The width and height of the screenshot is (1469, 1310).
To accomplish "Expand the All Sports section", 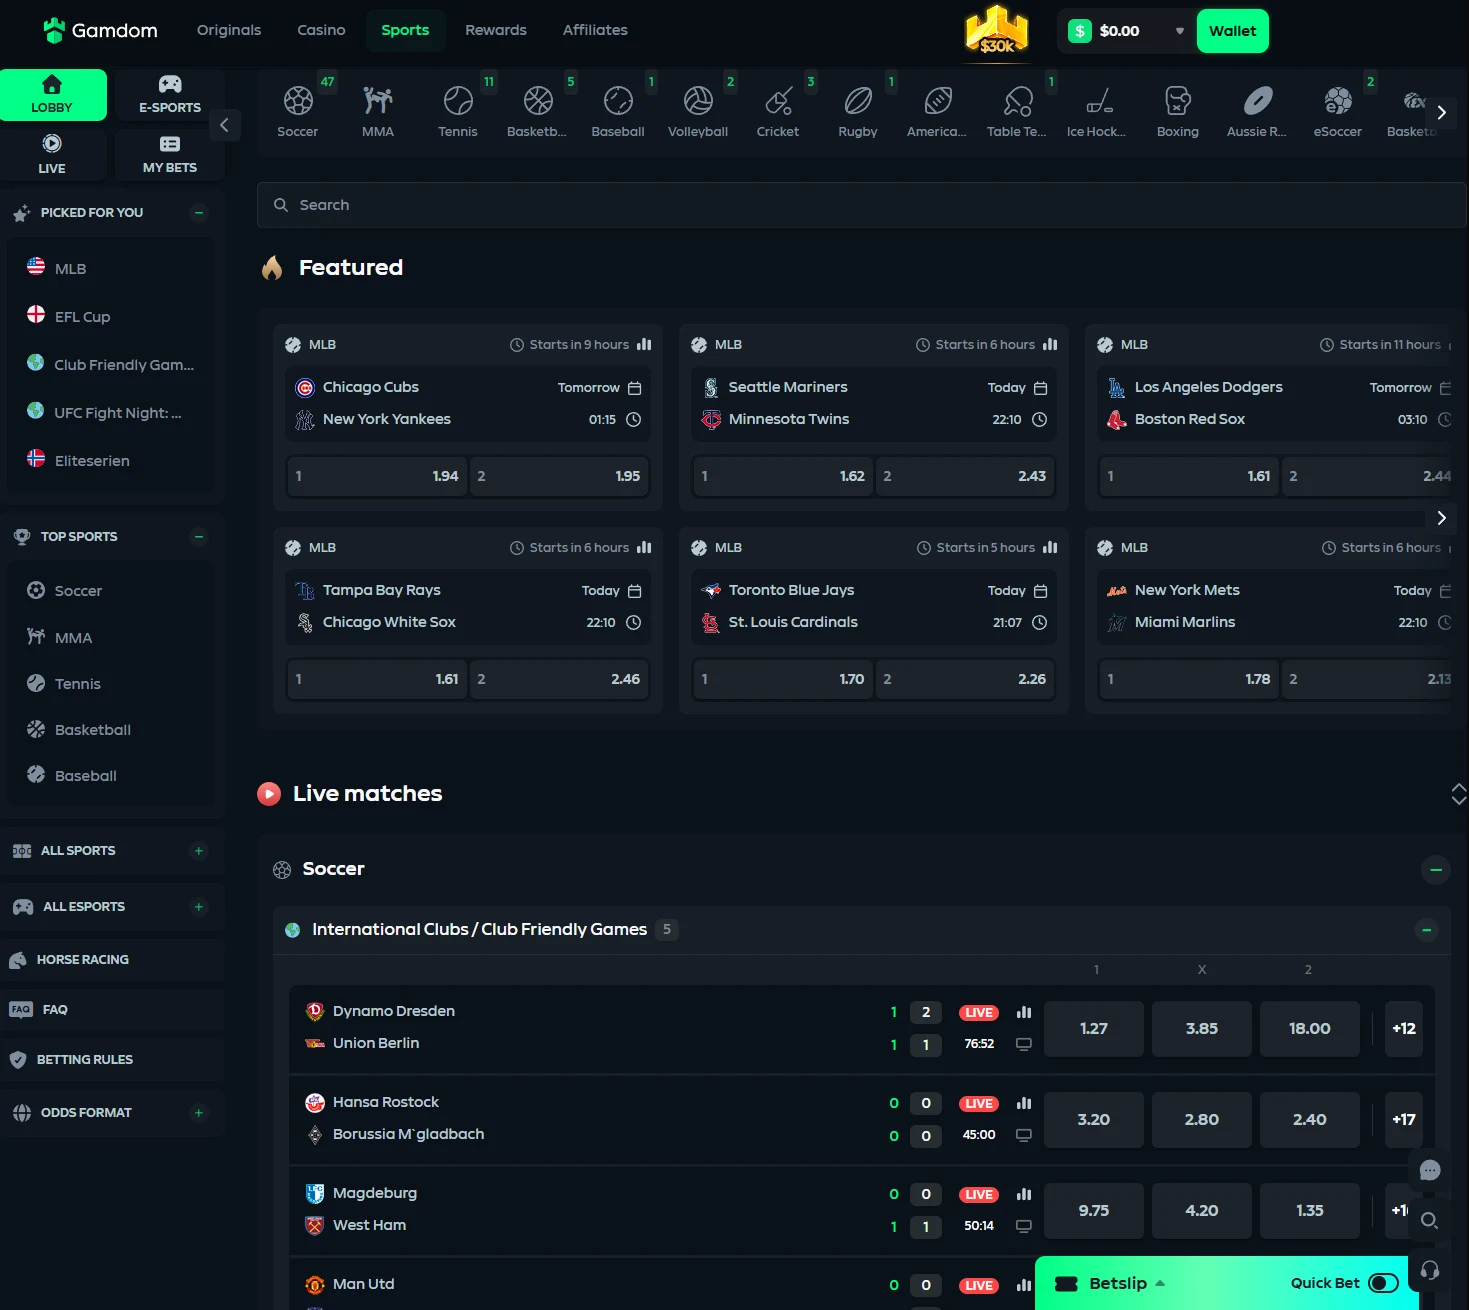I will pos(199,851).
